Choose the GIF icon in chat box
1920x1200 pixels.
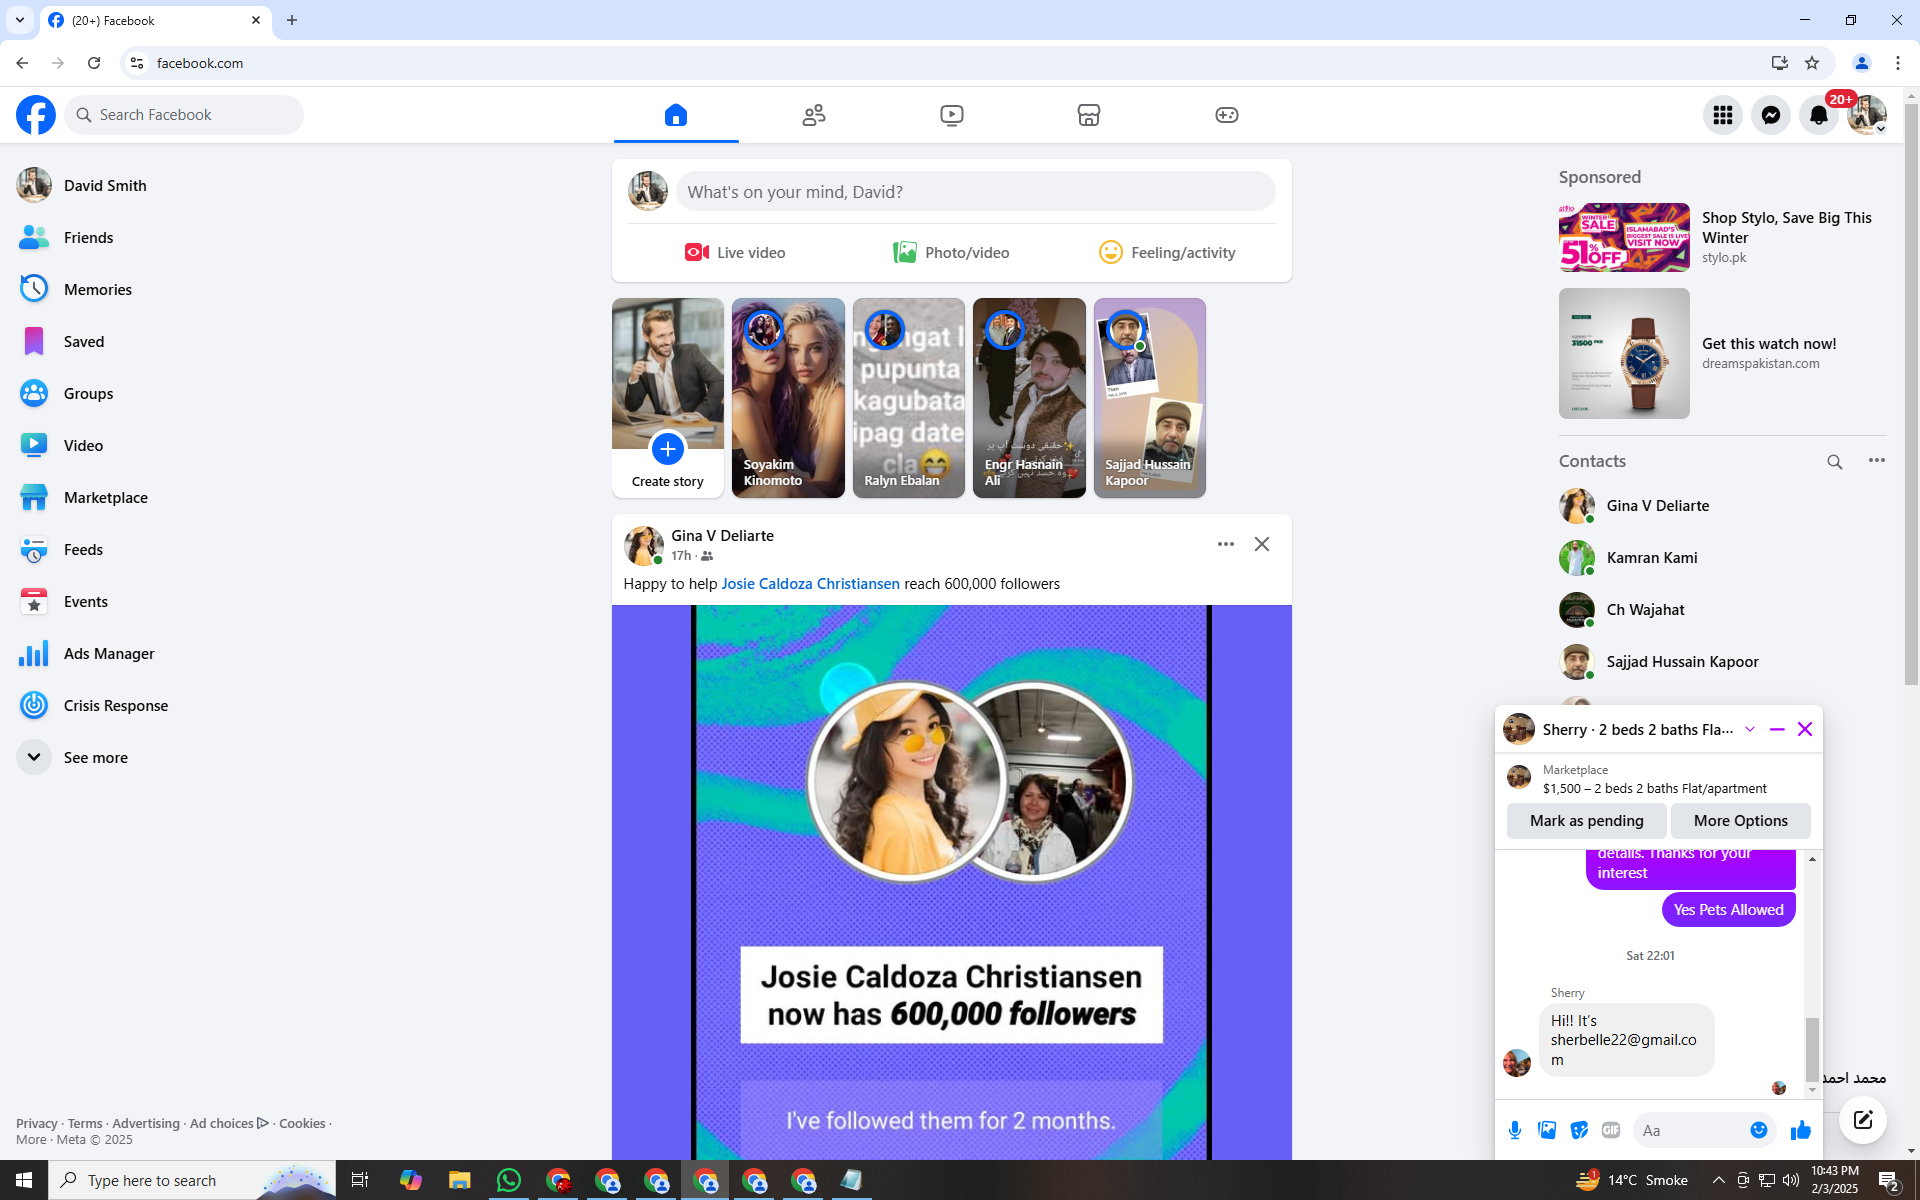point(1610,1130)
